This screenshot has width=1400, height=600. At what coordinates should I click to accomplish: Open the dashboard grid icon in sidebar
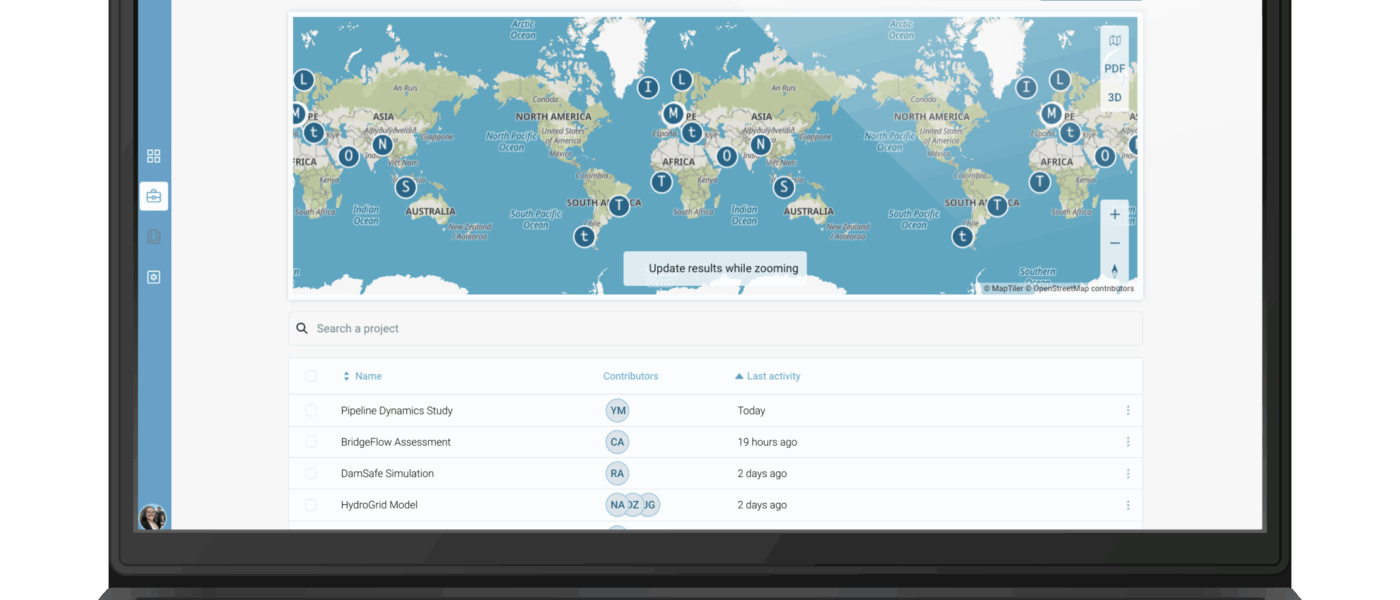[x=153, y=156]
